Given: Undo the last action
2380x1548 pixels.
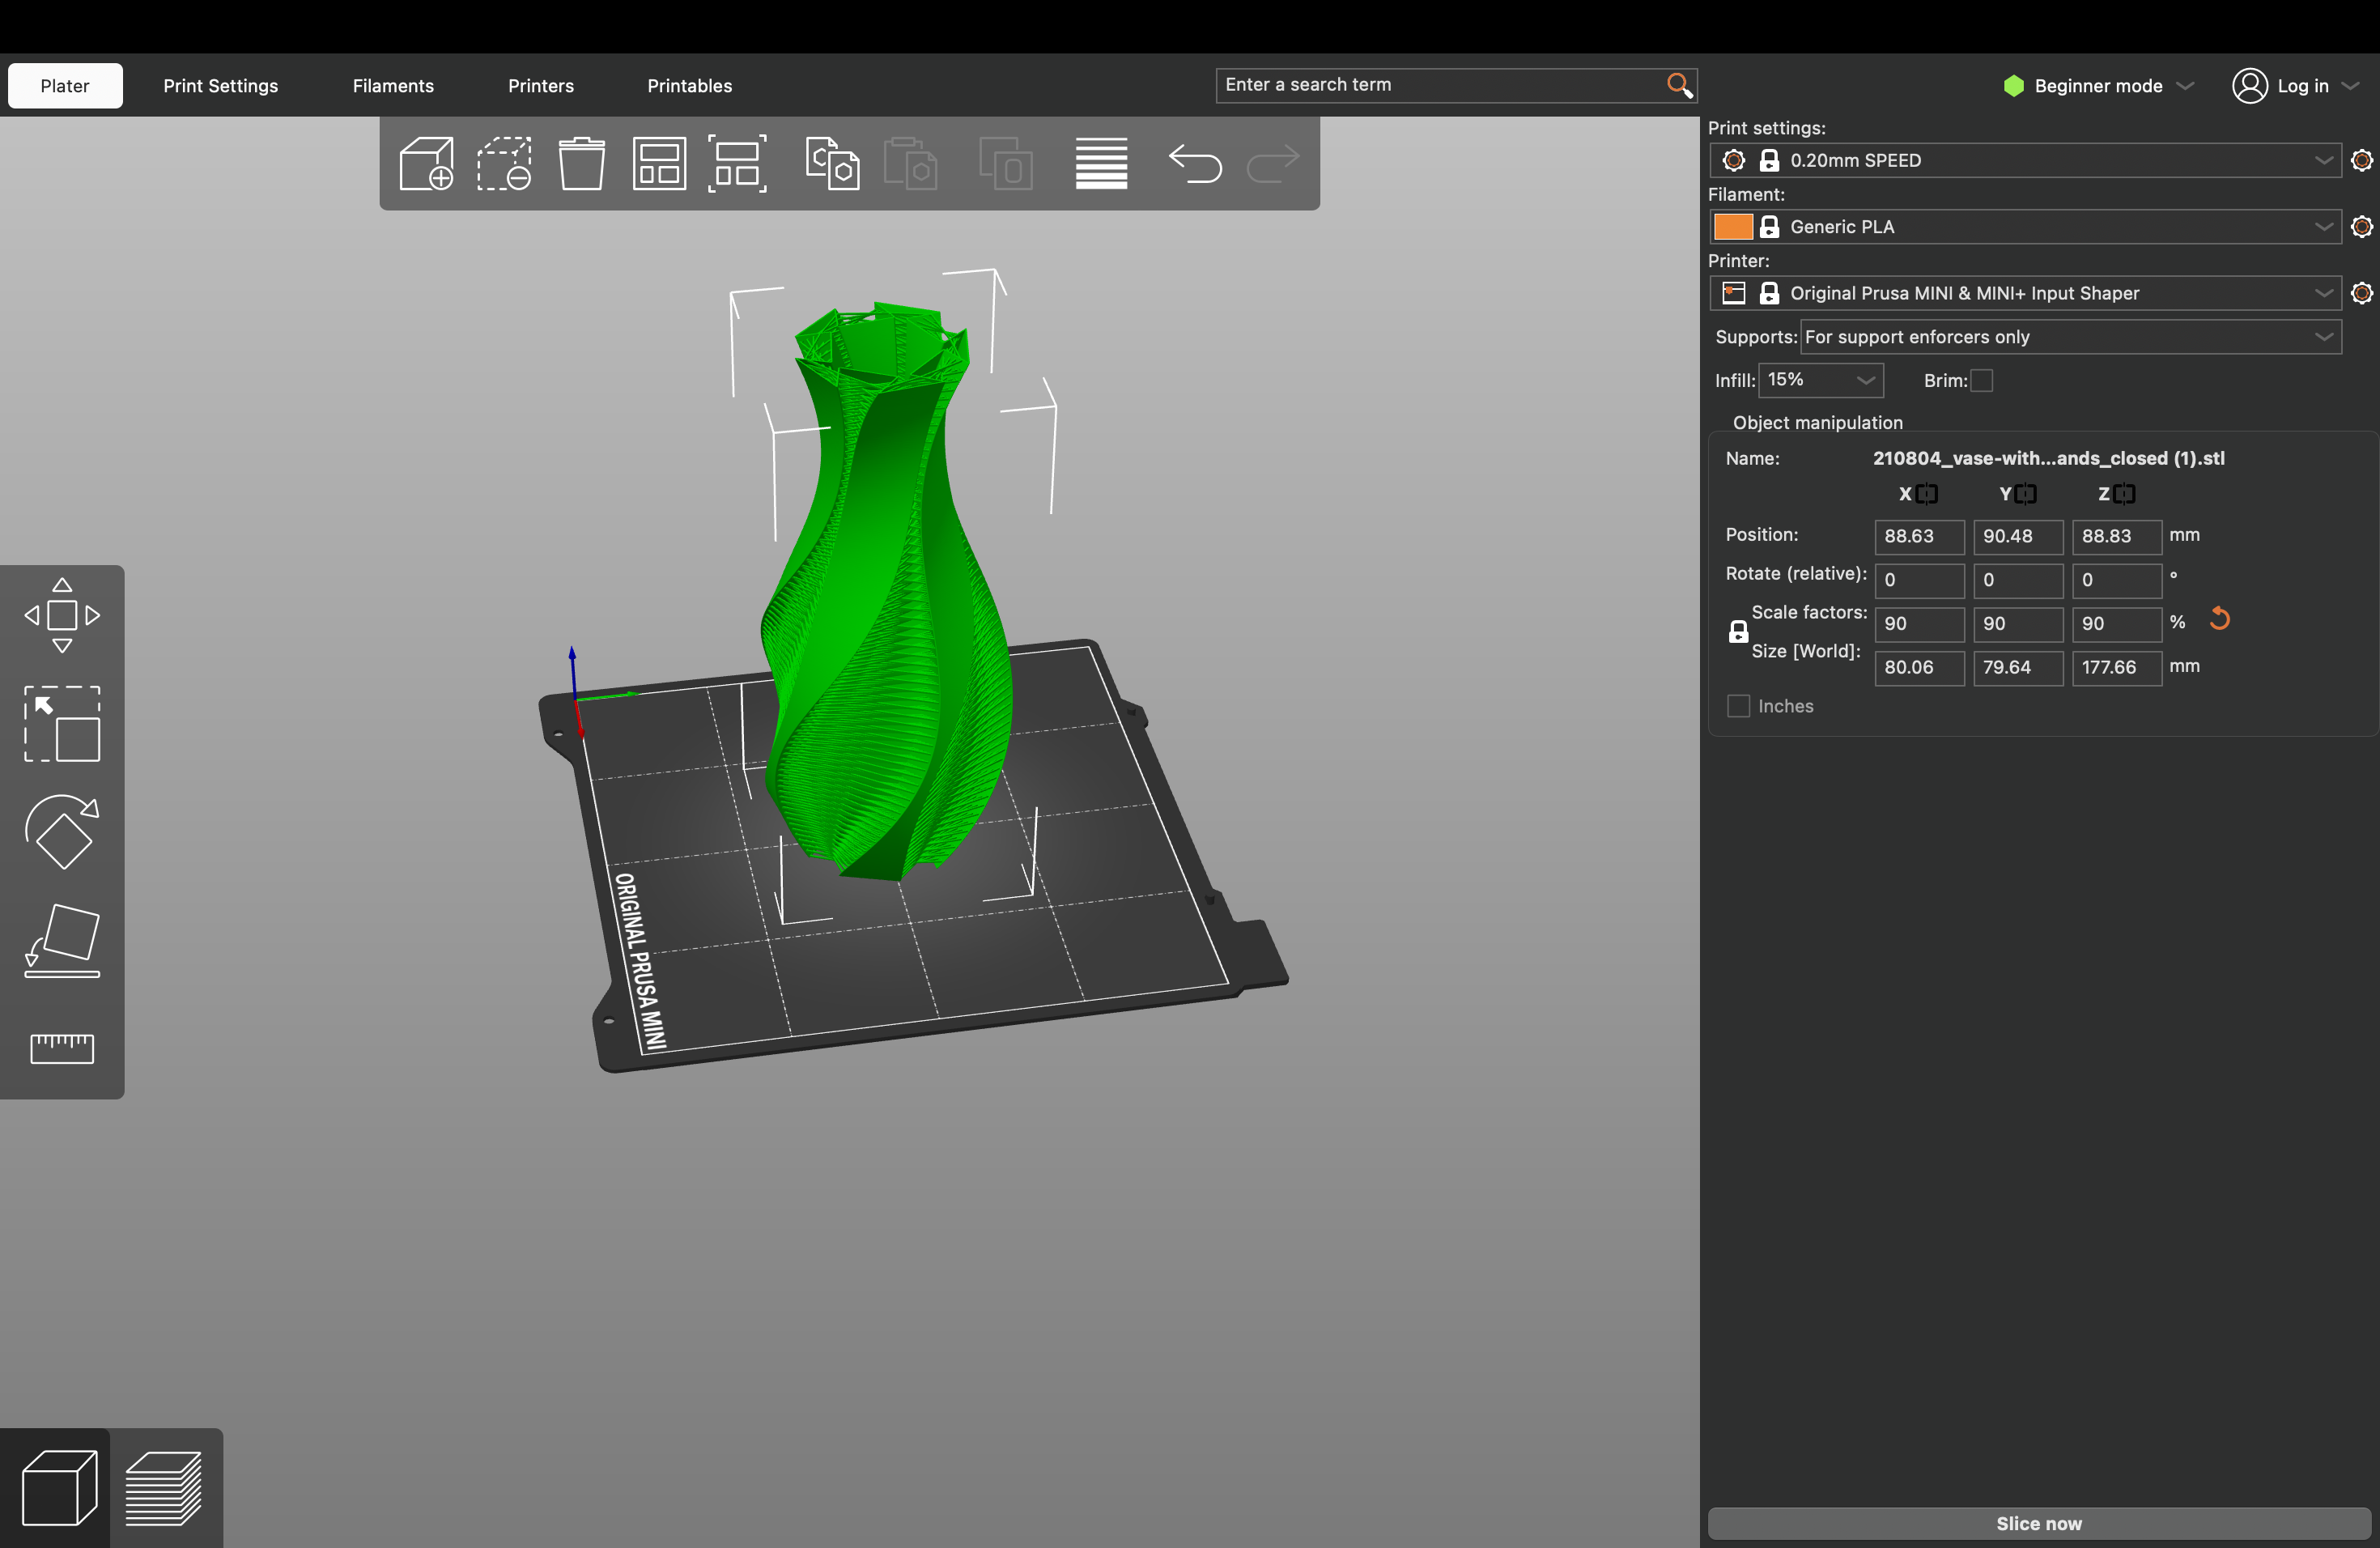Looking at the screenshot, I should (x=1196, y=164).
